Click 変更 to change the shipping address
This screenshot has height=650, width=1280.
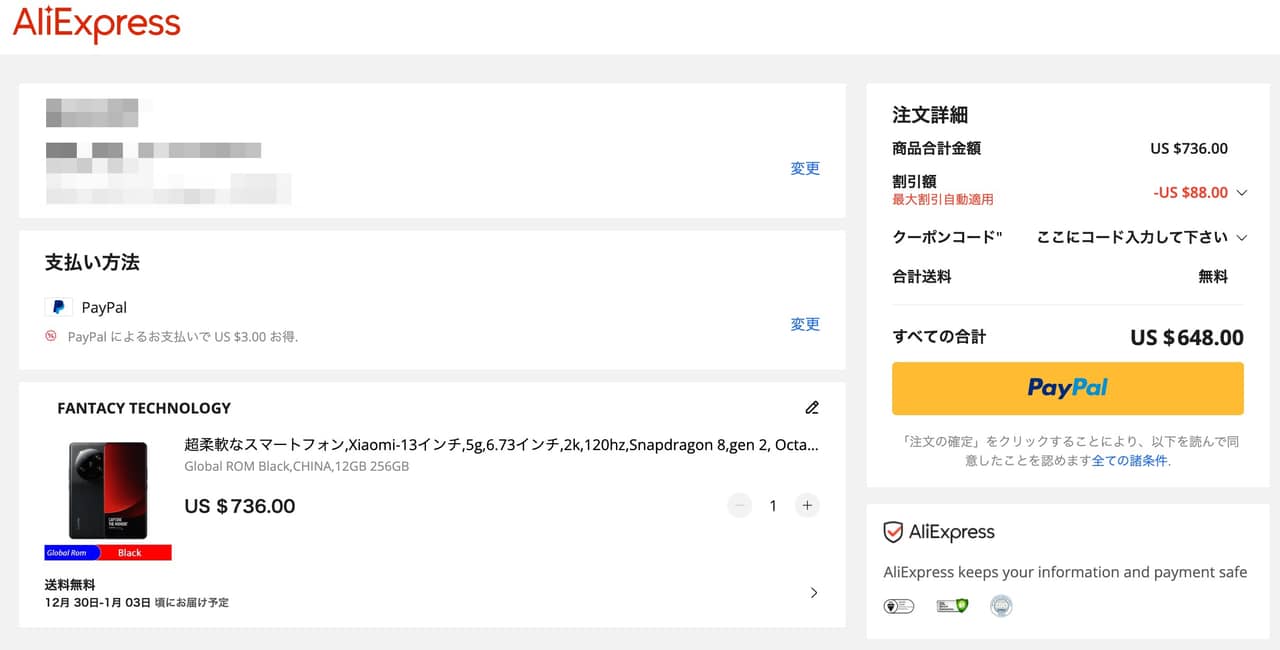pos(805,168)
